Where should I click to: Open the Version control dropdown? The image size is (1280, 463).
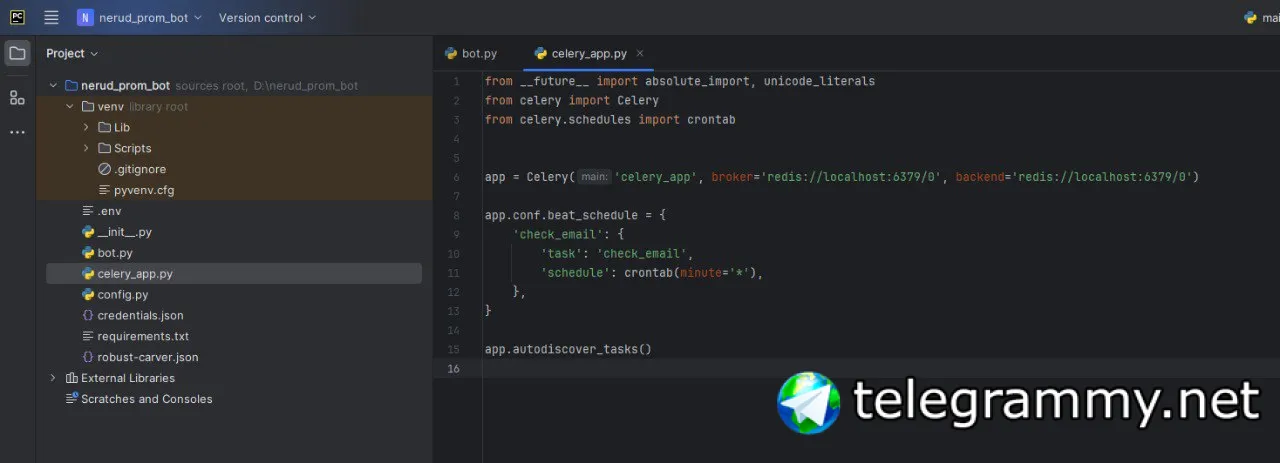click(x=267, y=17)
